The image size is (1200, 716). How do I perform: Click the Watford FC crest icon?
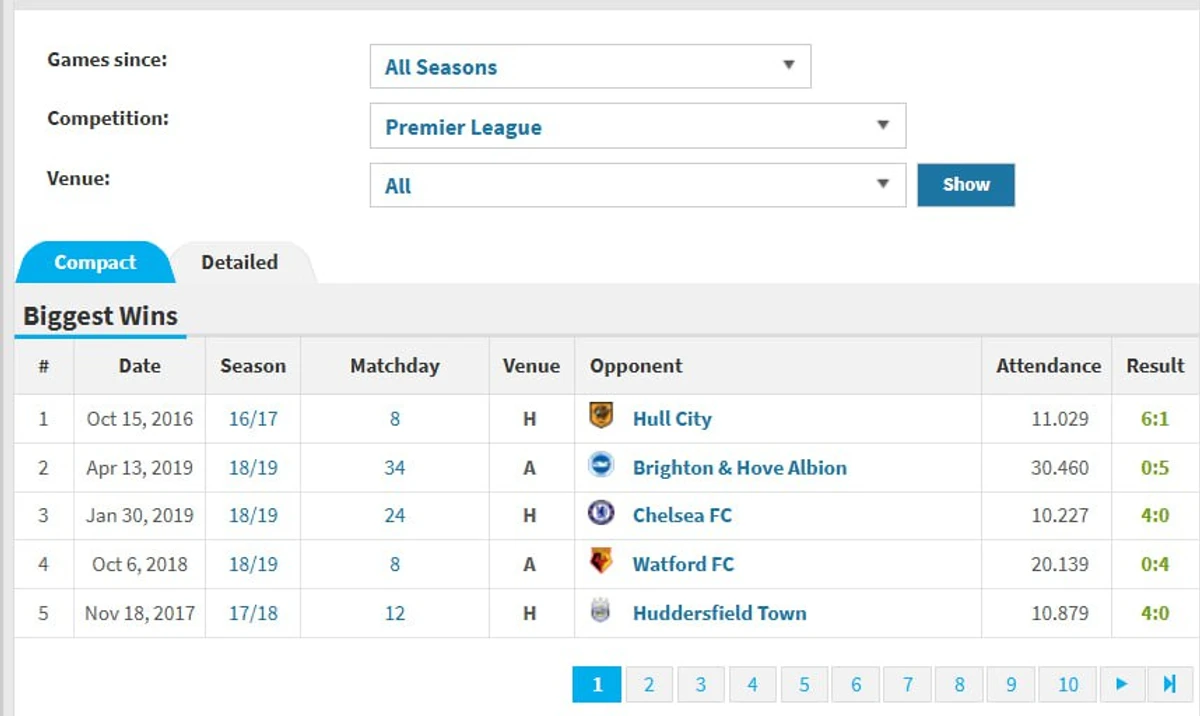(601, 563)
